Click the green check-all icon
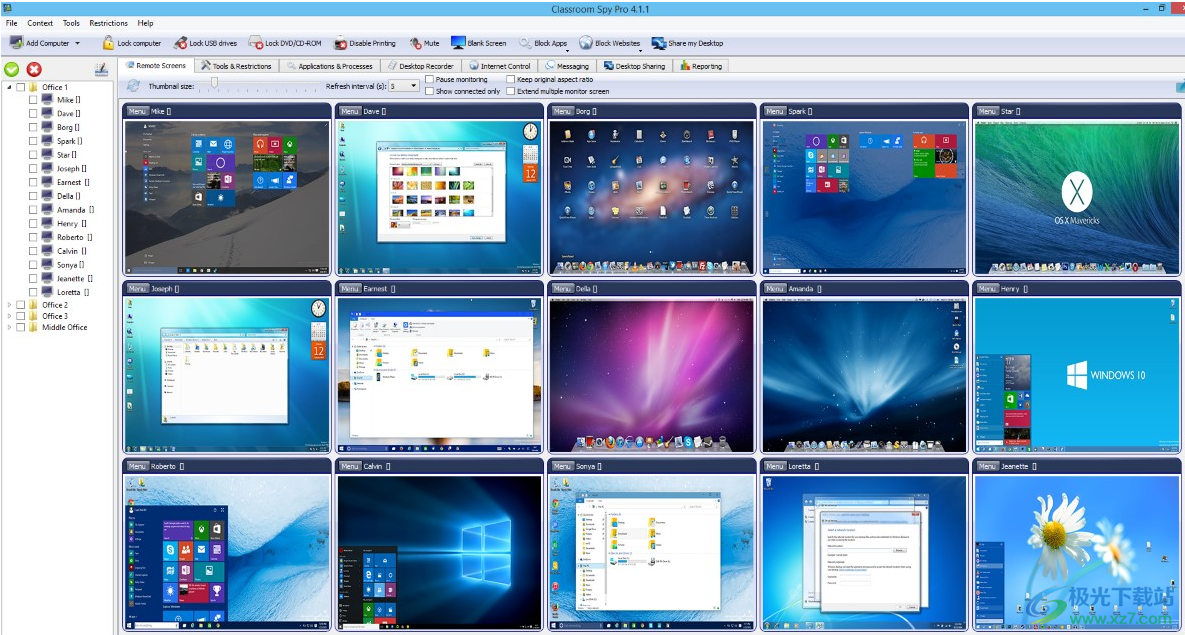The width and height of the screenshot is (1185, 635). pos(11,70)
